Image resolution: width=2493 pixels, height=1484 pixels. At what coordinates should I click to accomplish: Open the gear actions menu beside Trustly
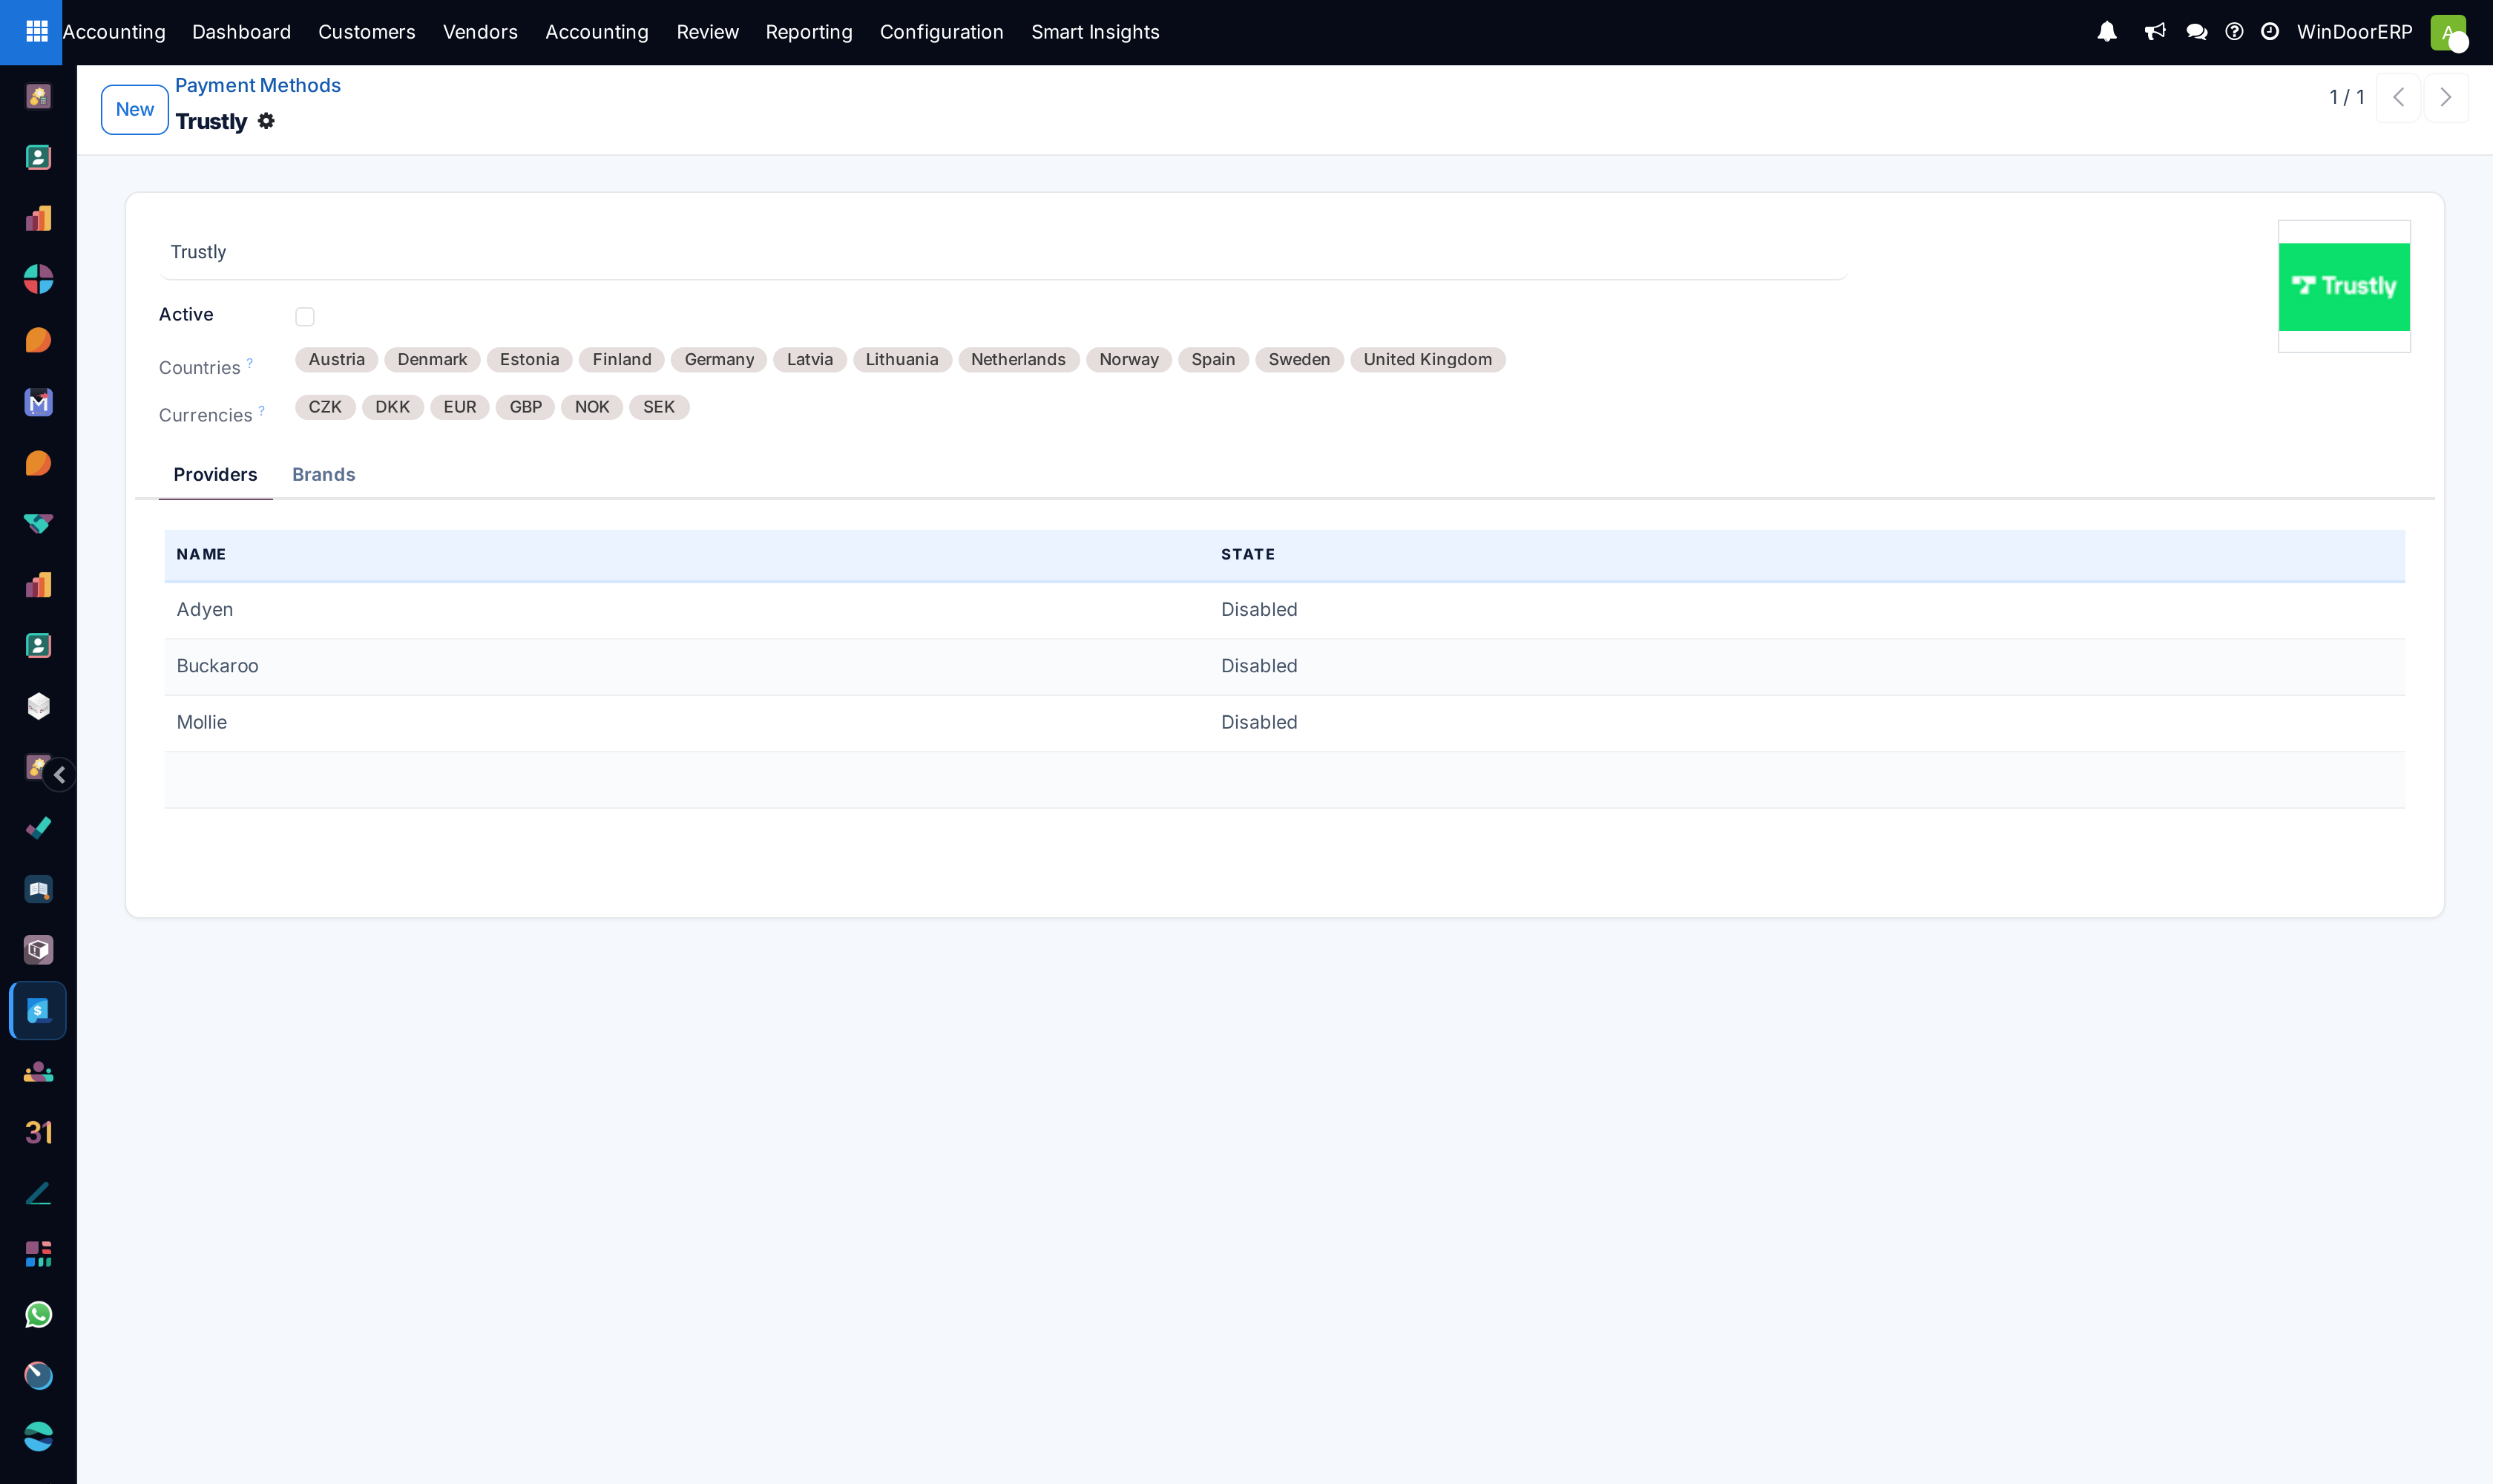point(266,121)
